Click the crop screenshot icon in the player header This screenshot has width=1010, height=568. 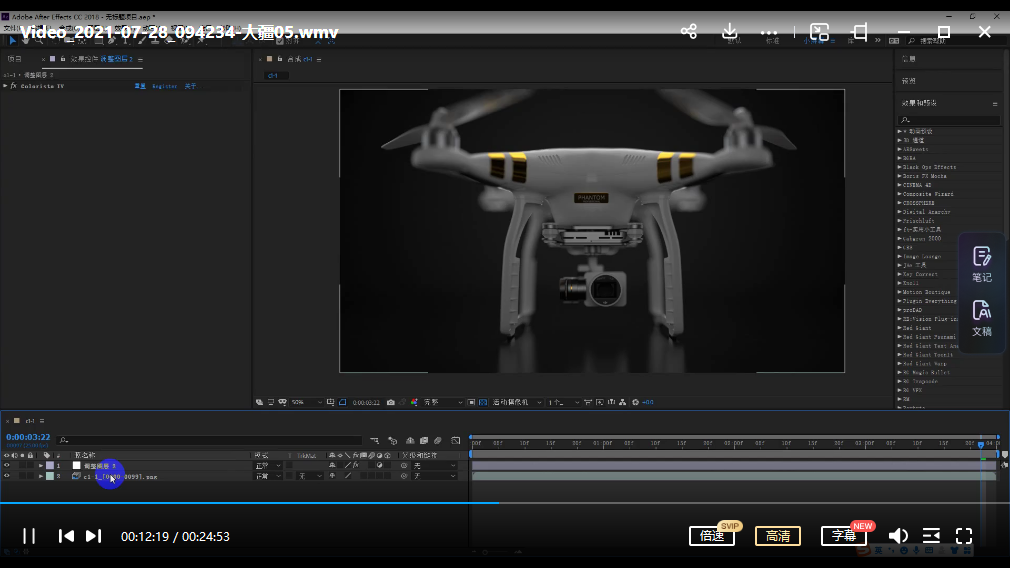tap(860, 32)
